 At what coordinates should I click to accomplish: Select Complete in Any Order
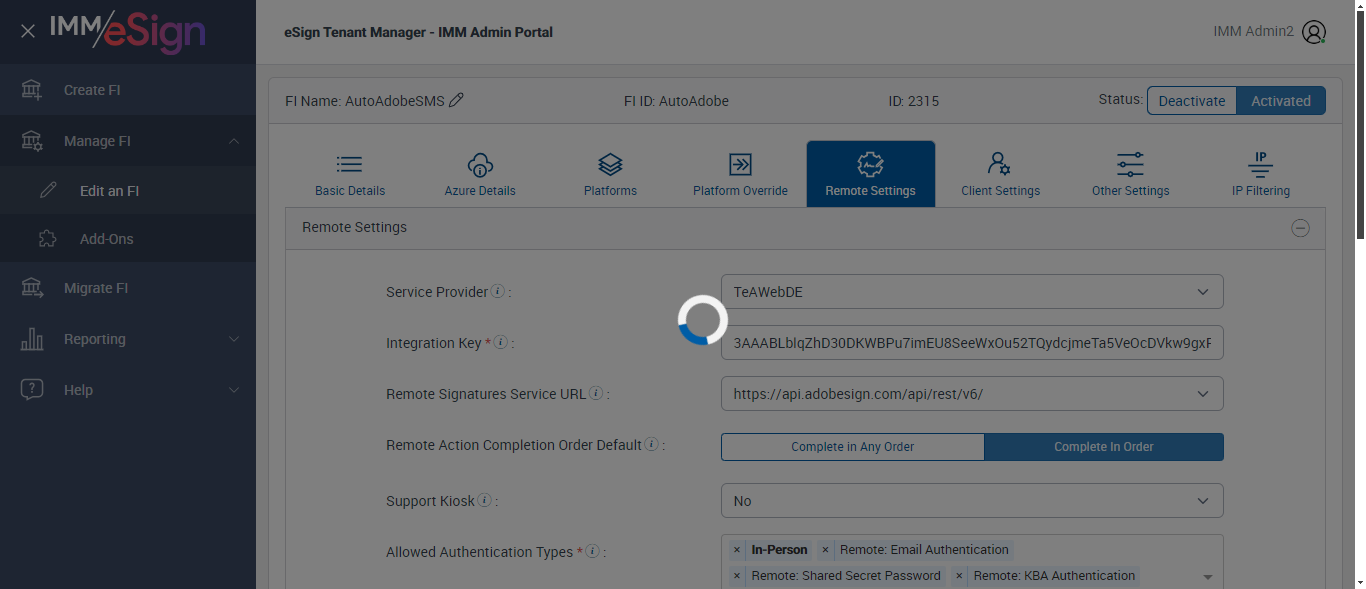coord(853,447)
